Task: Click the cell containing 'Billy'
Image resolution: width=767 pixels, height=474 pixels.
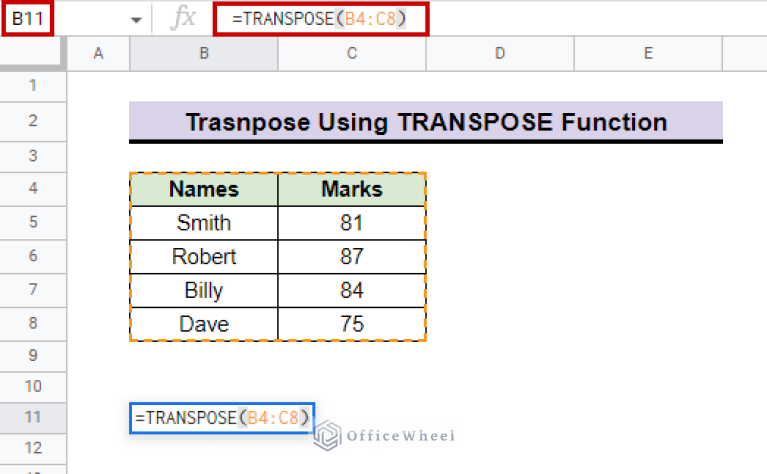Action: click(204, 291)
